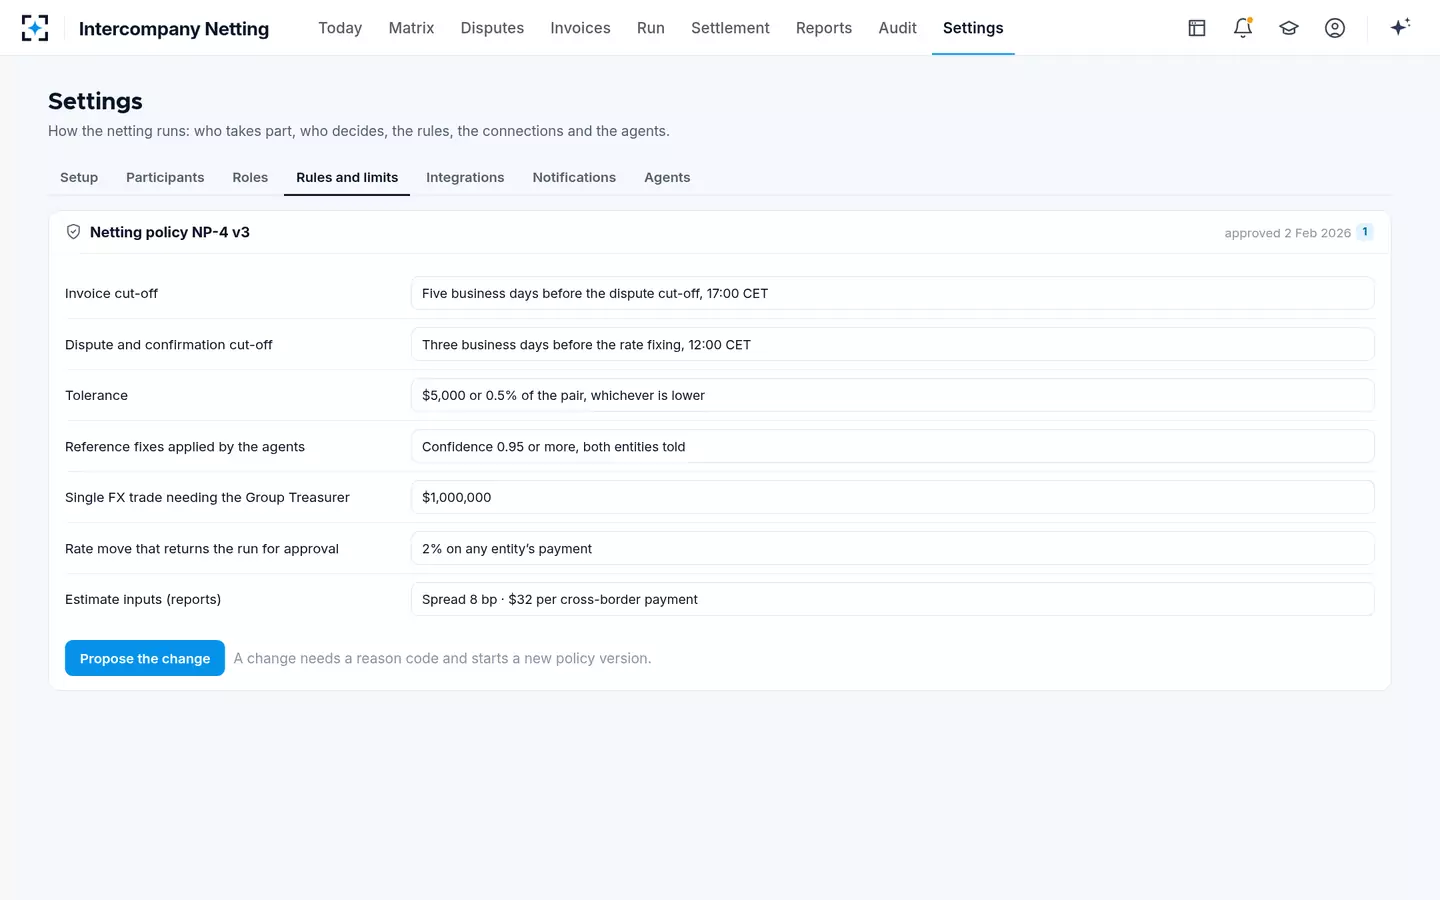
Task: Click the Estimate inputs (reports) label
Action: (x=143, y=599)
